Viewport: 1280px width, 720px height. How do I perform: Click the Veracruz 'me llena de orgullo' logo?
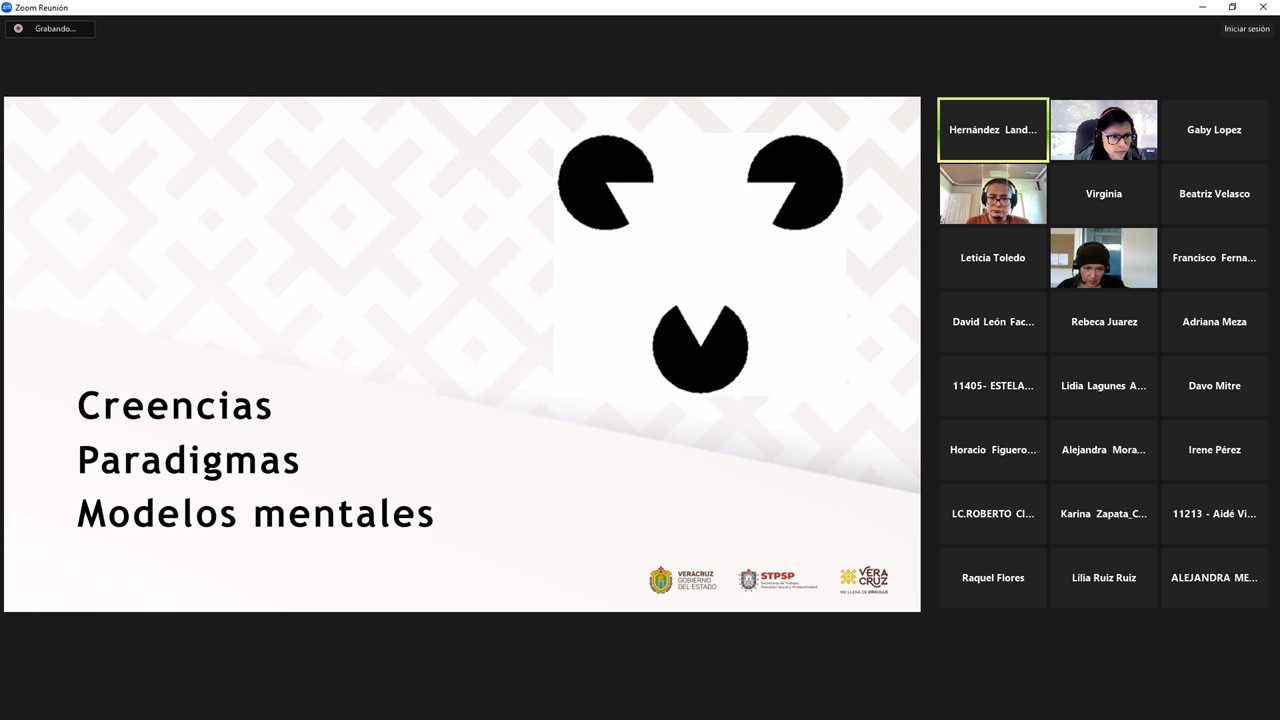pyautogui.click(x=864, y=580)
